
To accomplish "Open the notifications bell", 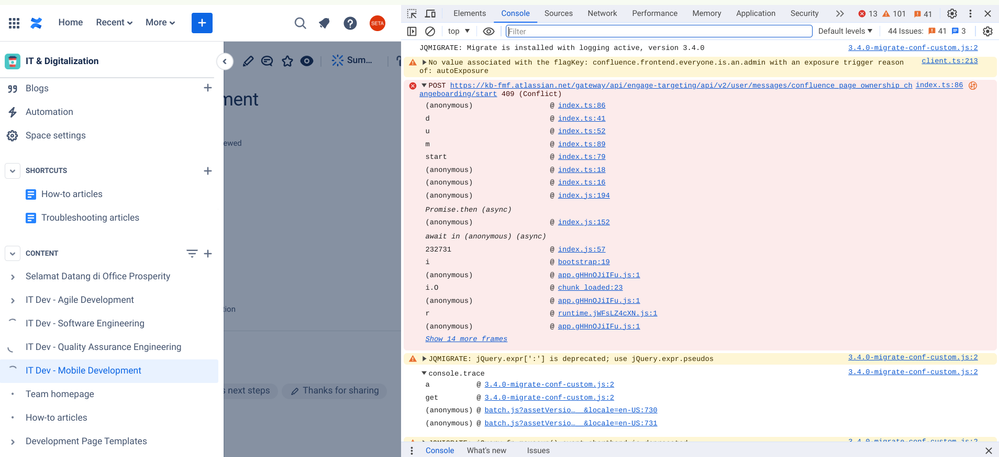I will [324, 23].
